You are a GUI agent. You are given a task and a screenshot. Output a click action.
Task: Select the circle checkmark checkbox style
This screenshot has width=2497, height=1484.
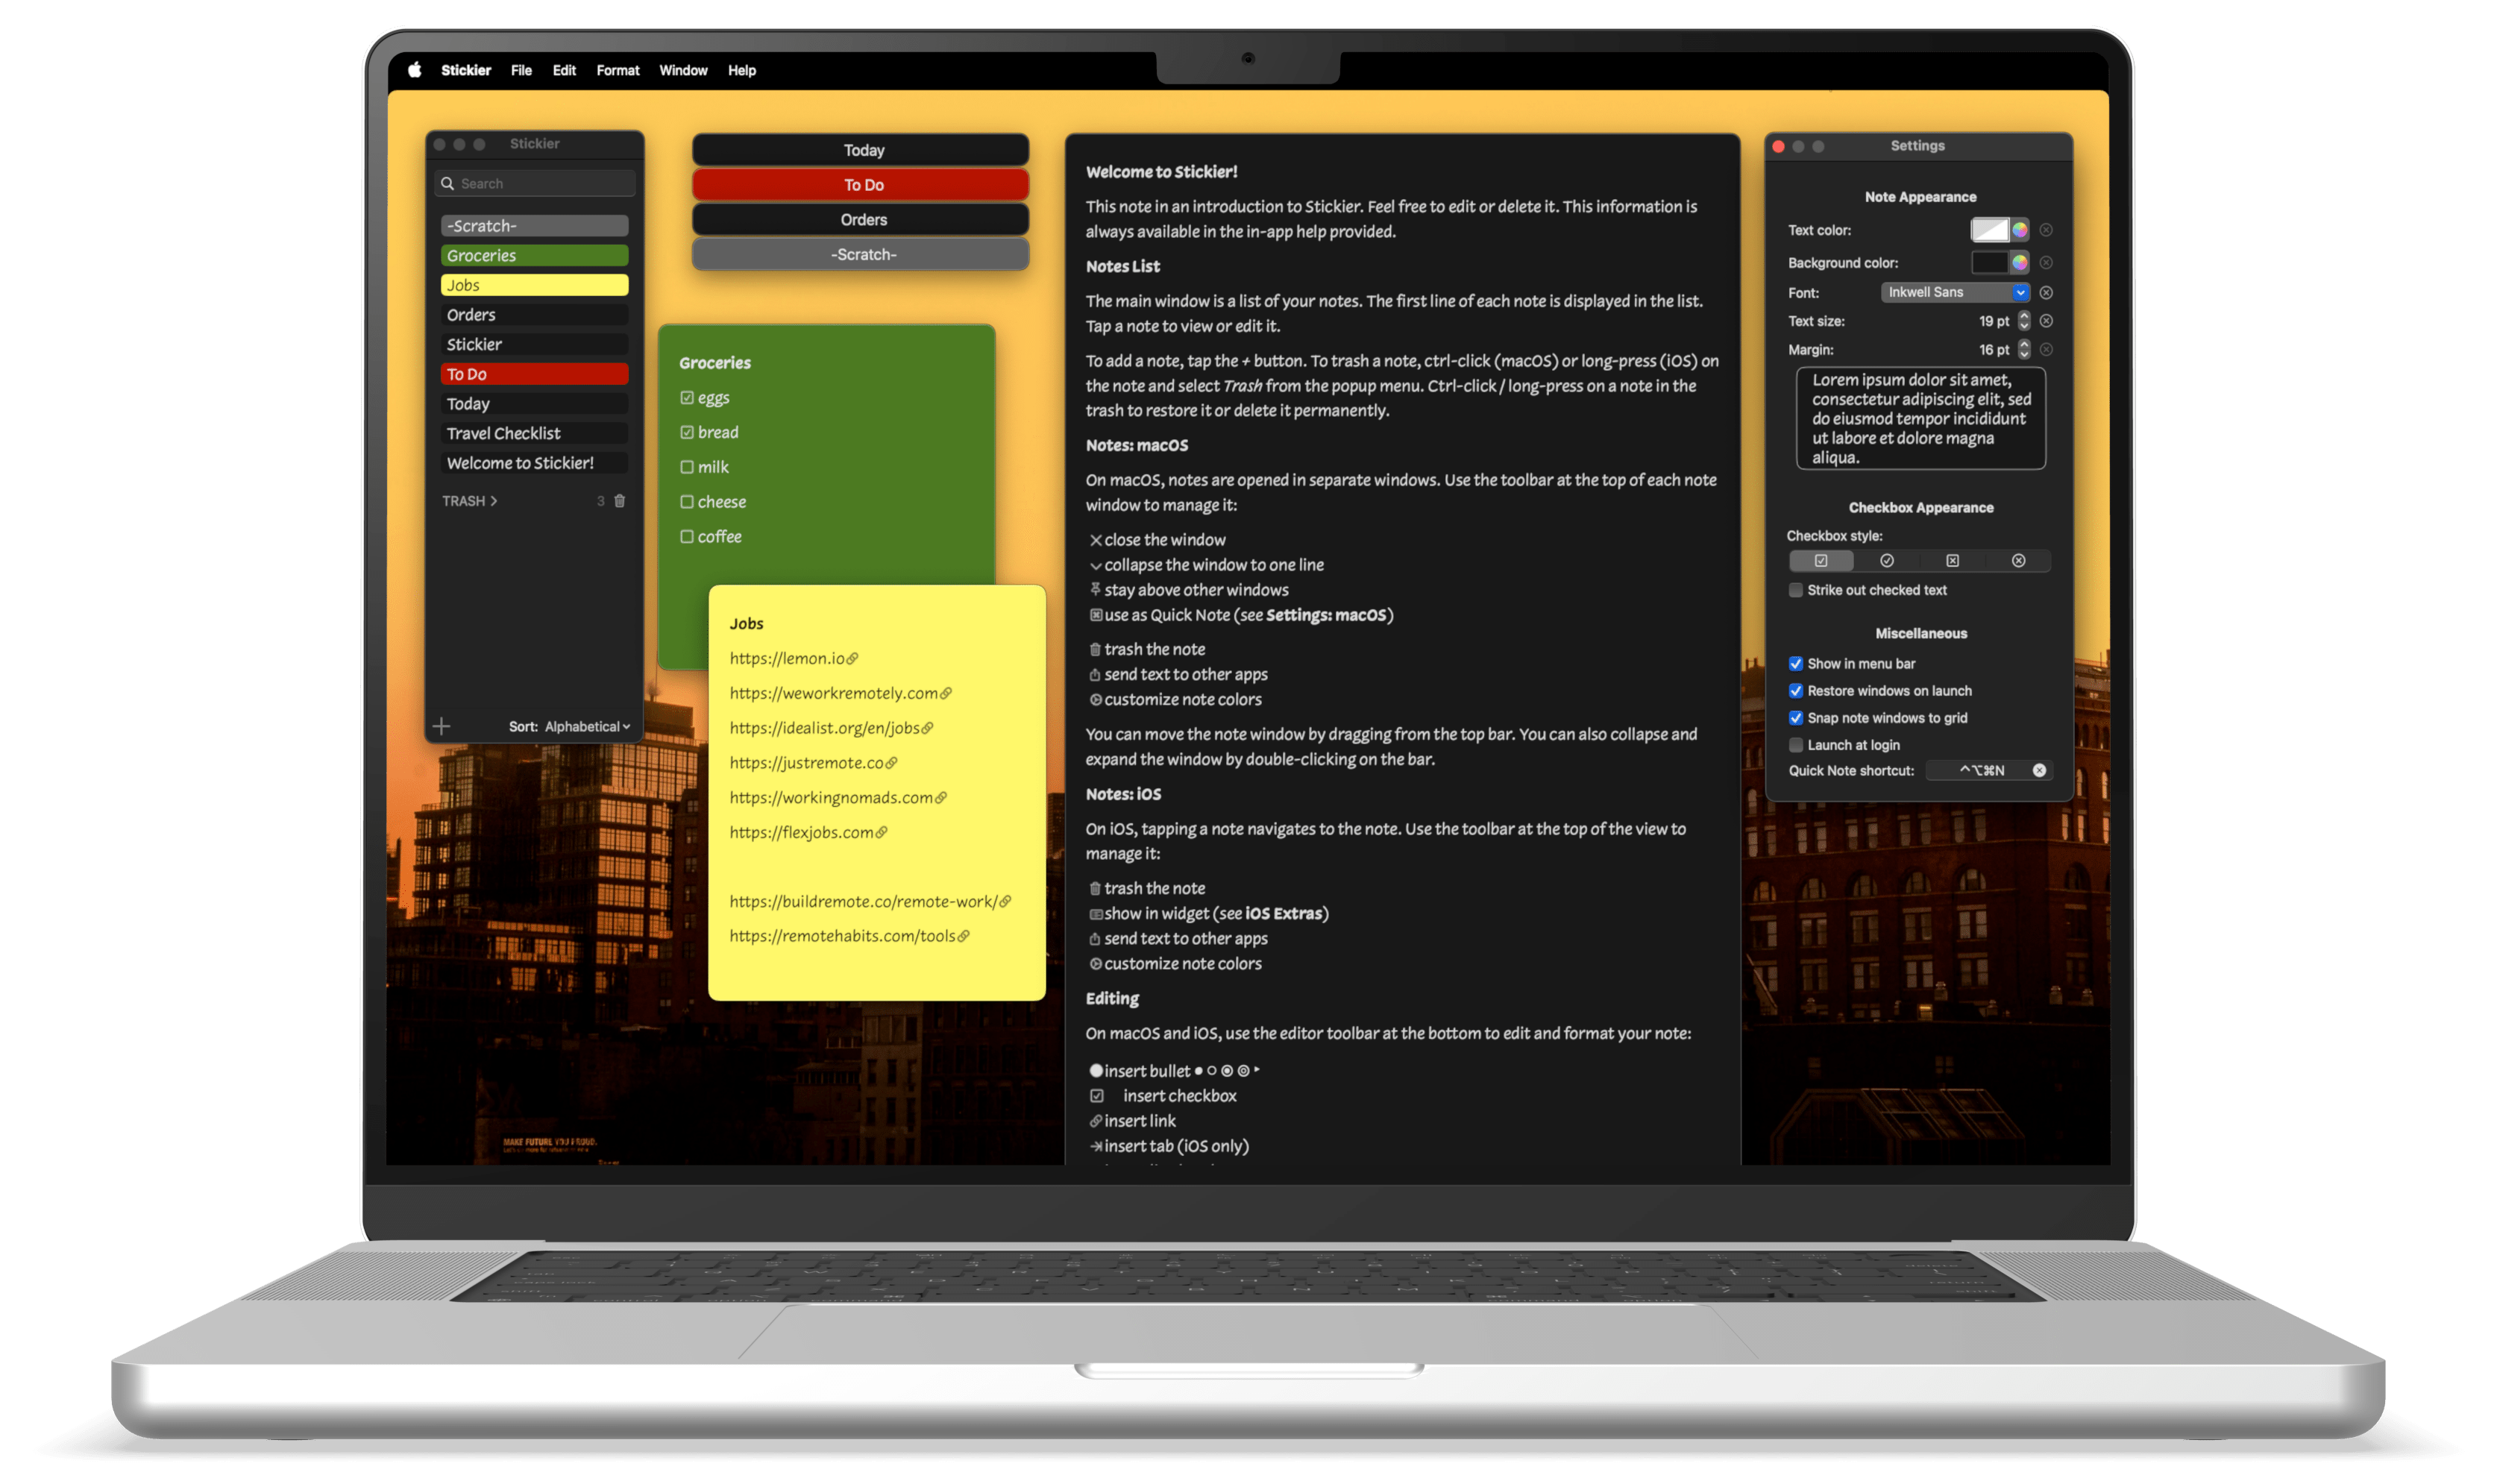[1887, 561]
